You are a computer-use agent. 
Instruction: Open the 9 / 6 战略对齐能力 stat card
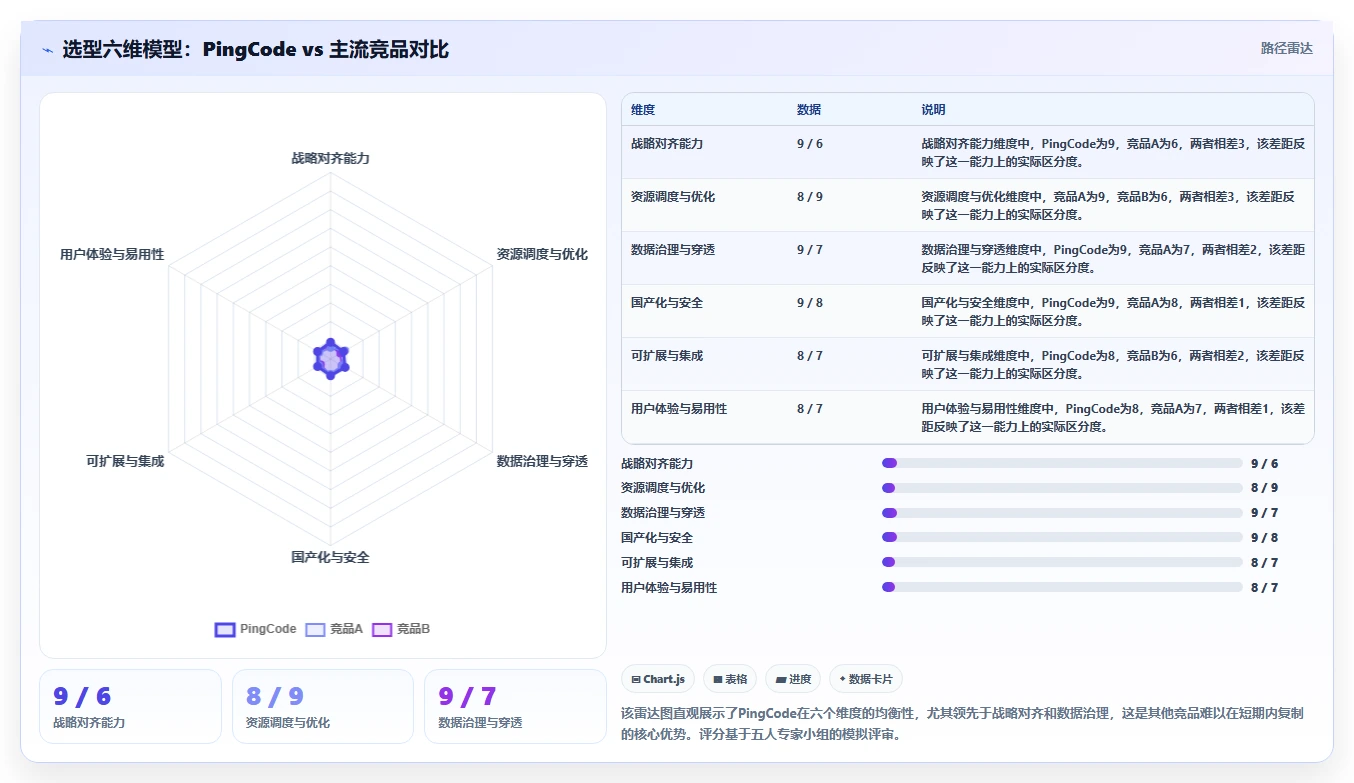click(x=130, y=706)
